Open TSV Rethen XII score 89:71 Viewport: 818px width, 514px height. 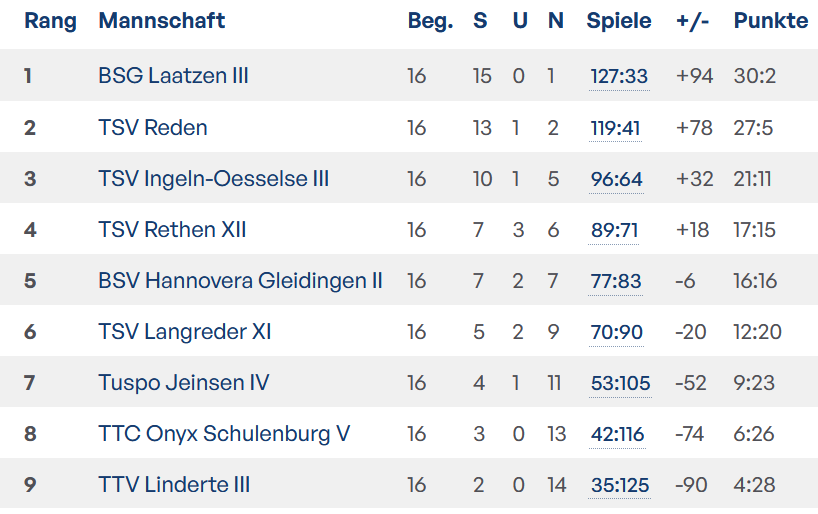click(614, 230)
